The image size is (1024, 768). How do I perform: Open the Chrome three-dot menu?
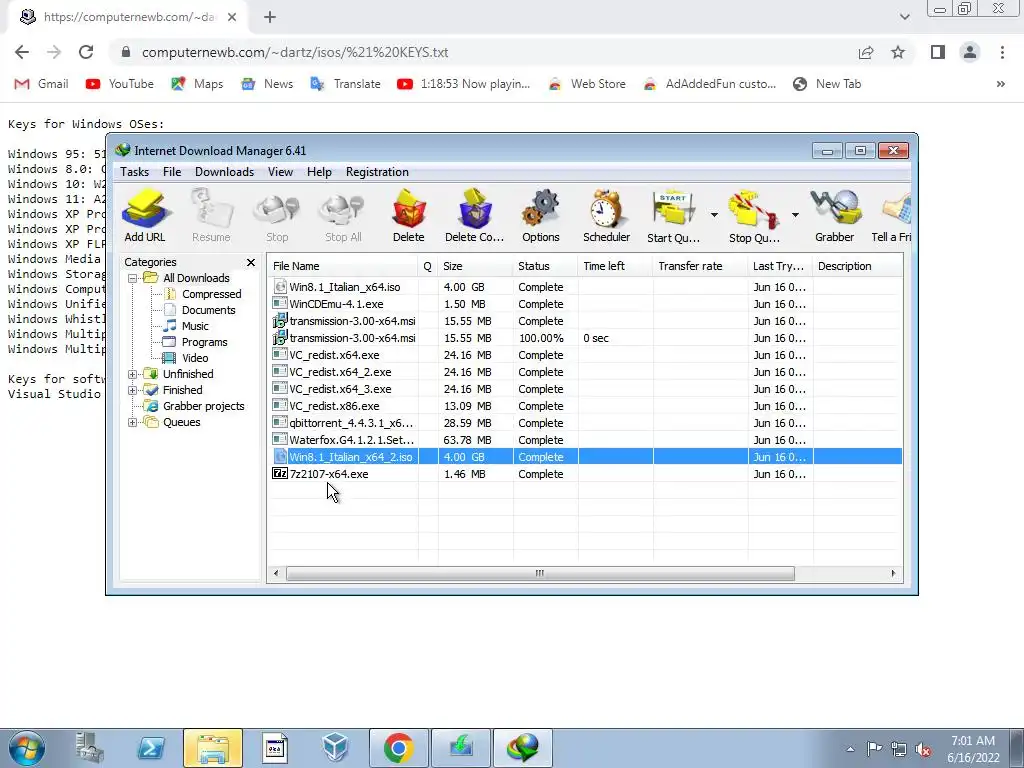[x=1002, y=52]
